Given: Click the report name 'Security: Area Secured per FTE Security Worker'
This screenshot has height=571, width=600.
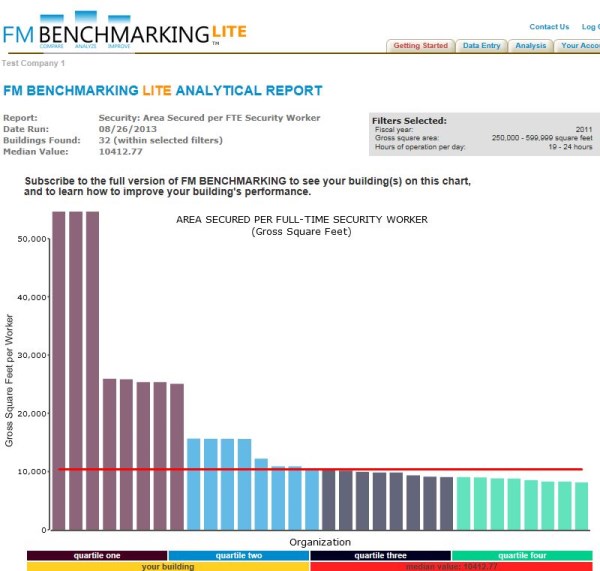Looking at the screenshot, I should pyautogui.click(x=209, y=118).
